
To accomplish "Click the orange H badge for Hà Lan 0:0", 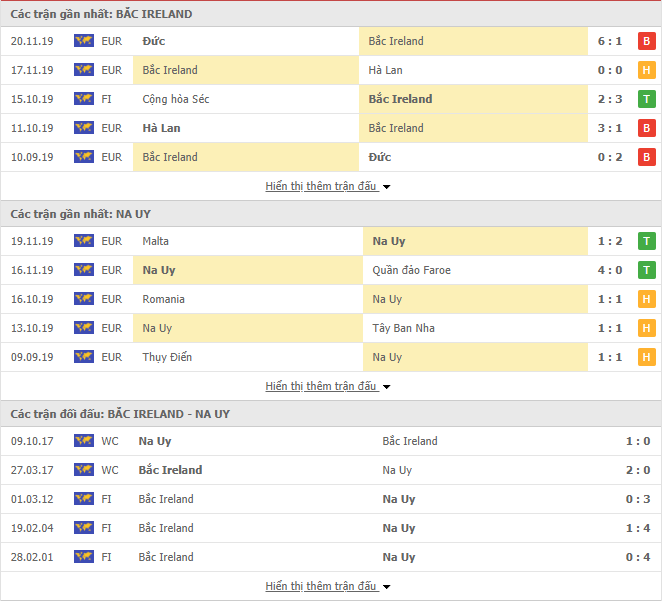I will pyautogui.click(x=646, y=70).
